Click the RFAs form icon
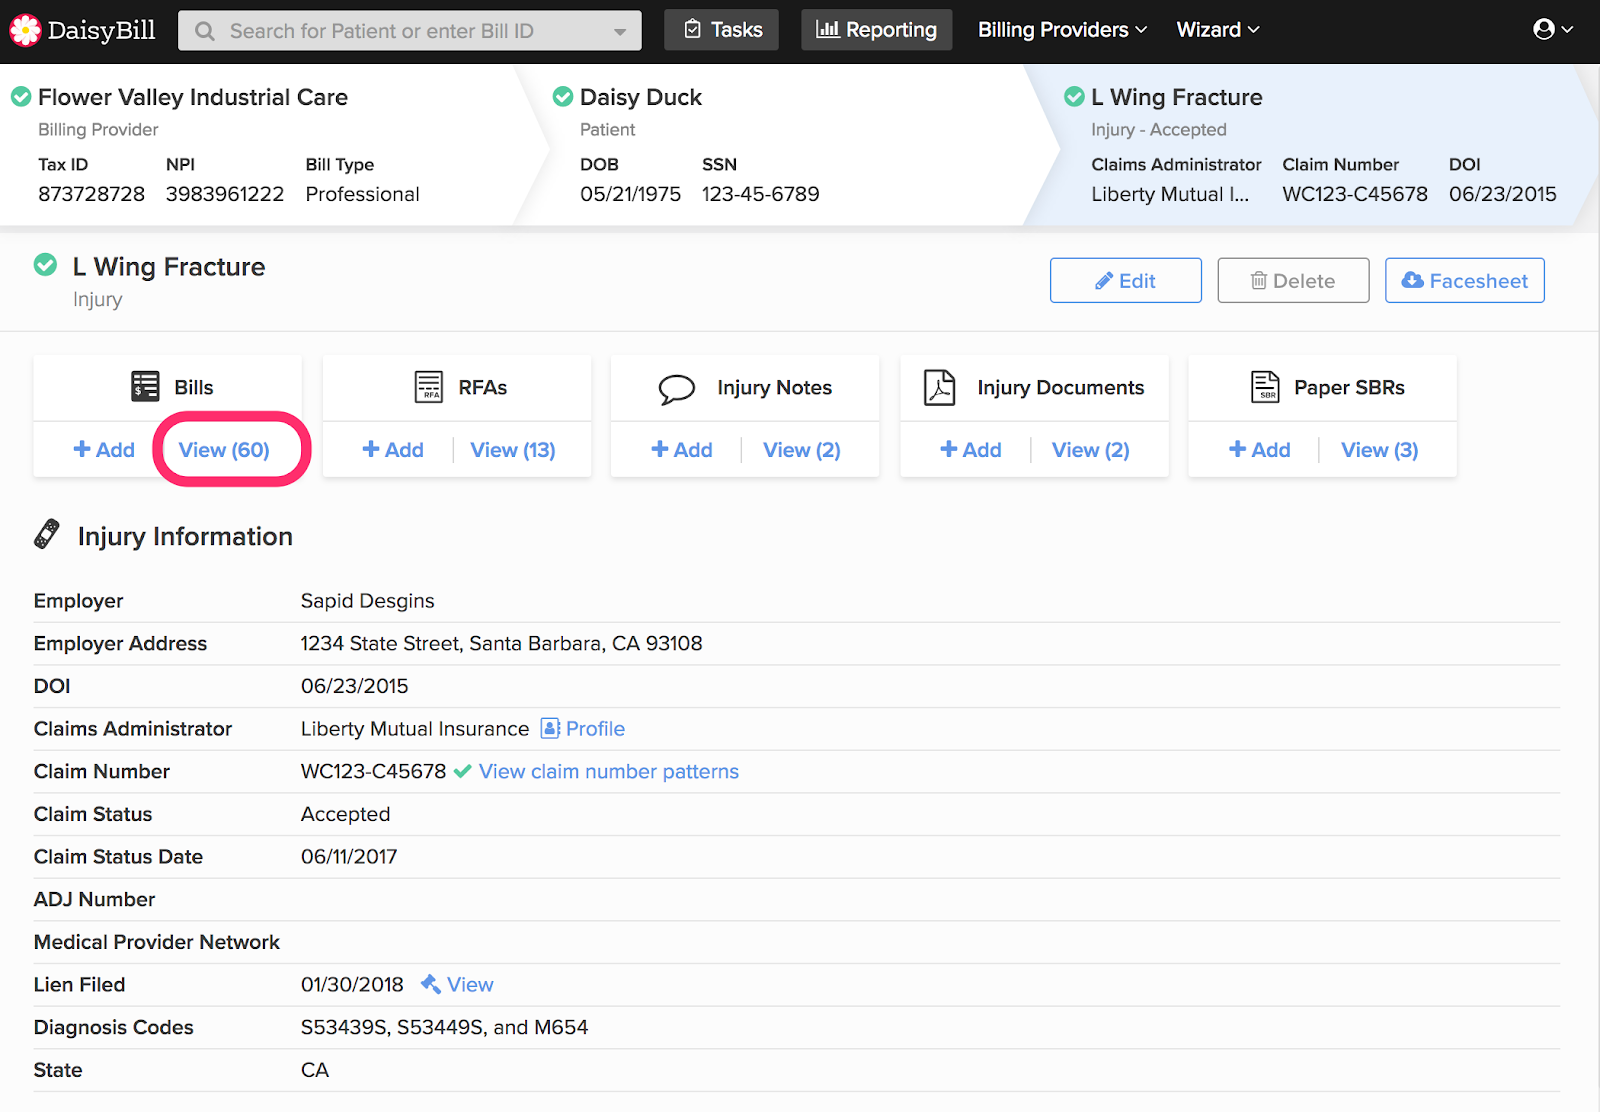 [429, 386]
